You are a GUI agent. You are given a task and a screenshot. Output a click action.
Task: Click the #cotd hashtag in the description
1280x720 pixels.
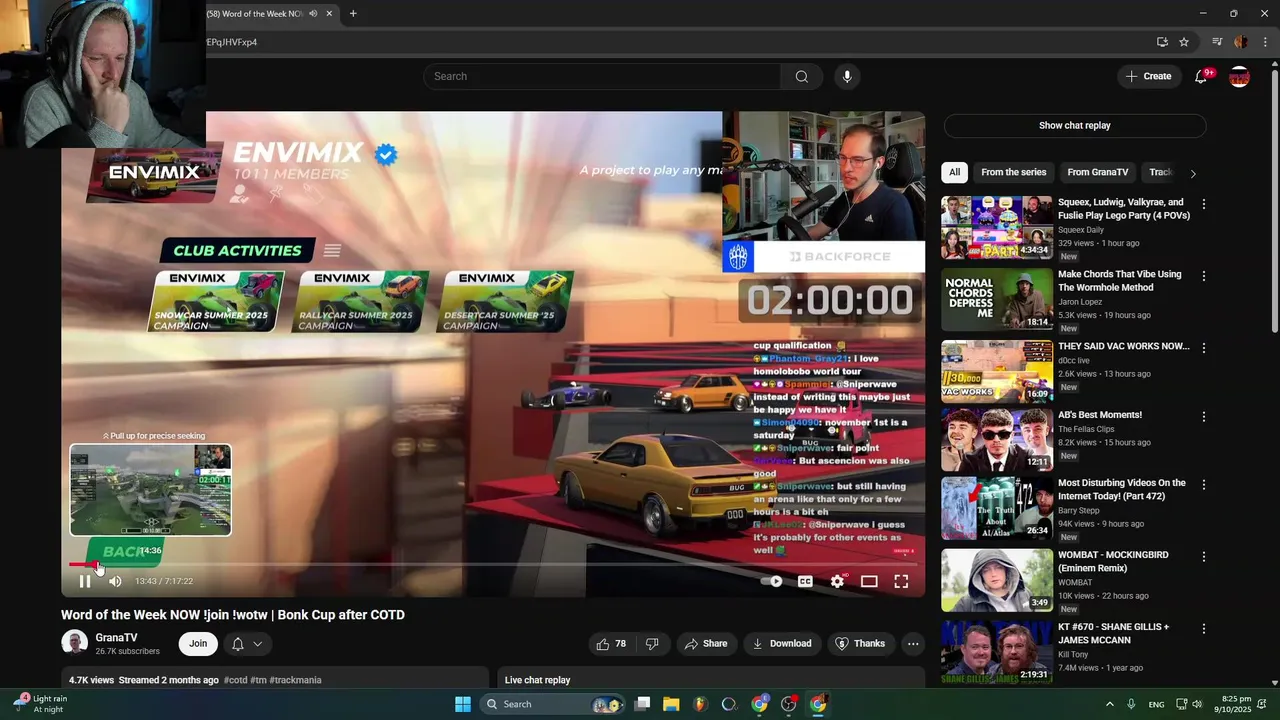point(236,680)
